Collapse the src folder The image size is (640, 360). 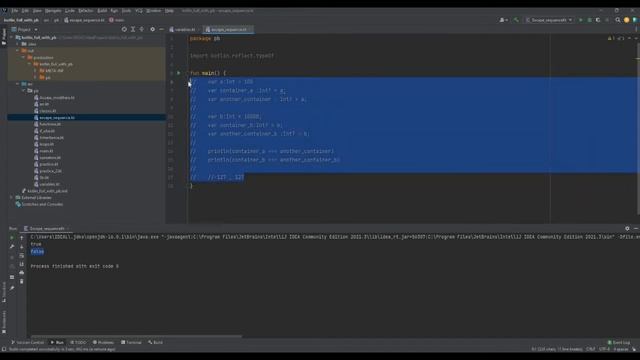[x=18, y=84]
